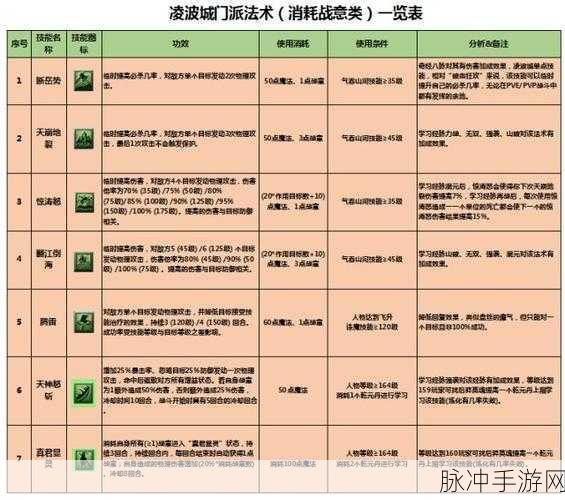
Task: Click the cost cell in row 2 天崩地裂
Action: tap(293, 138)
